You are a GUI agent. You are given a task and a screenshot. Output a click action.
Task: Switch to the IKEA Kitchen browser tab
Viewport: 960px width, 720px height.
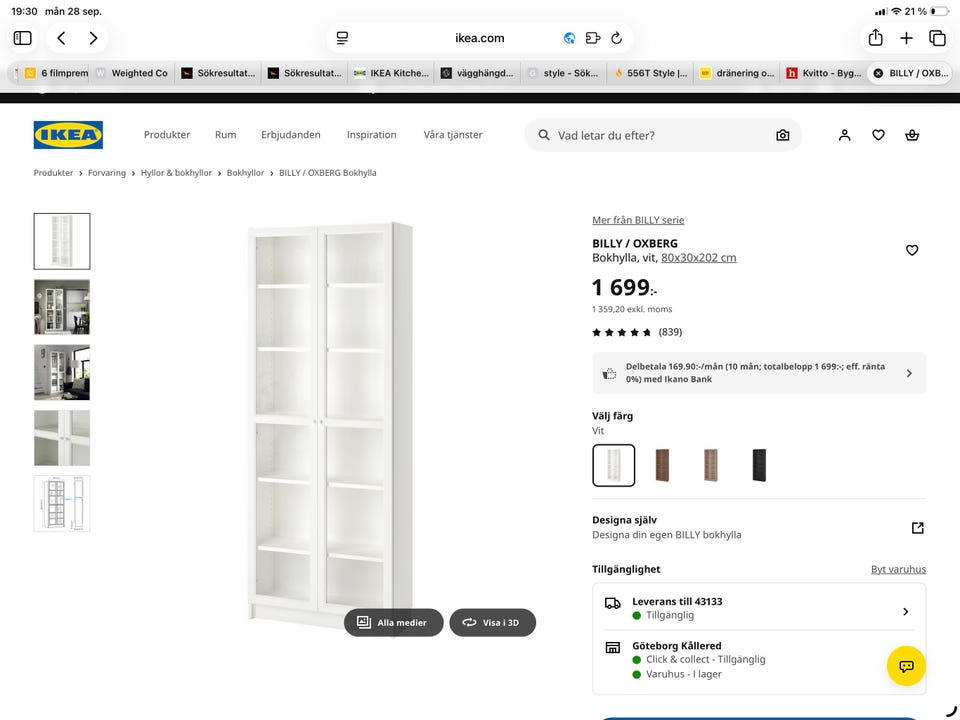391,73
